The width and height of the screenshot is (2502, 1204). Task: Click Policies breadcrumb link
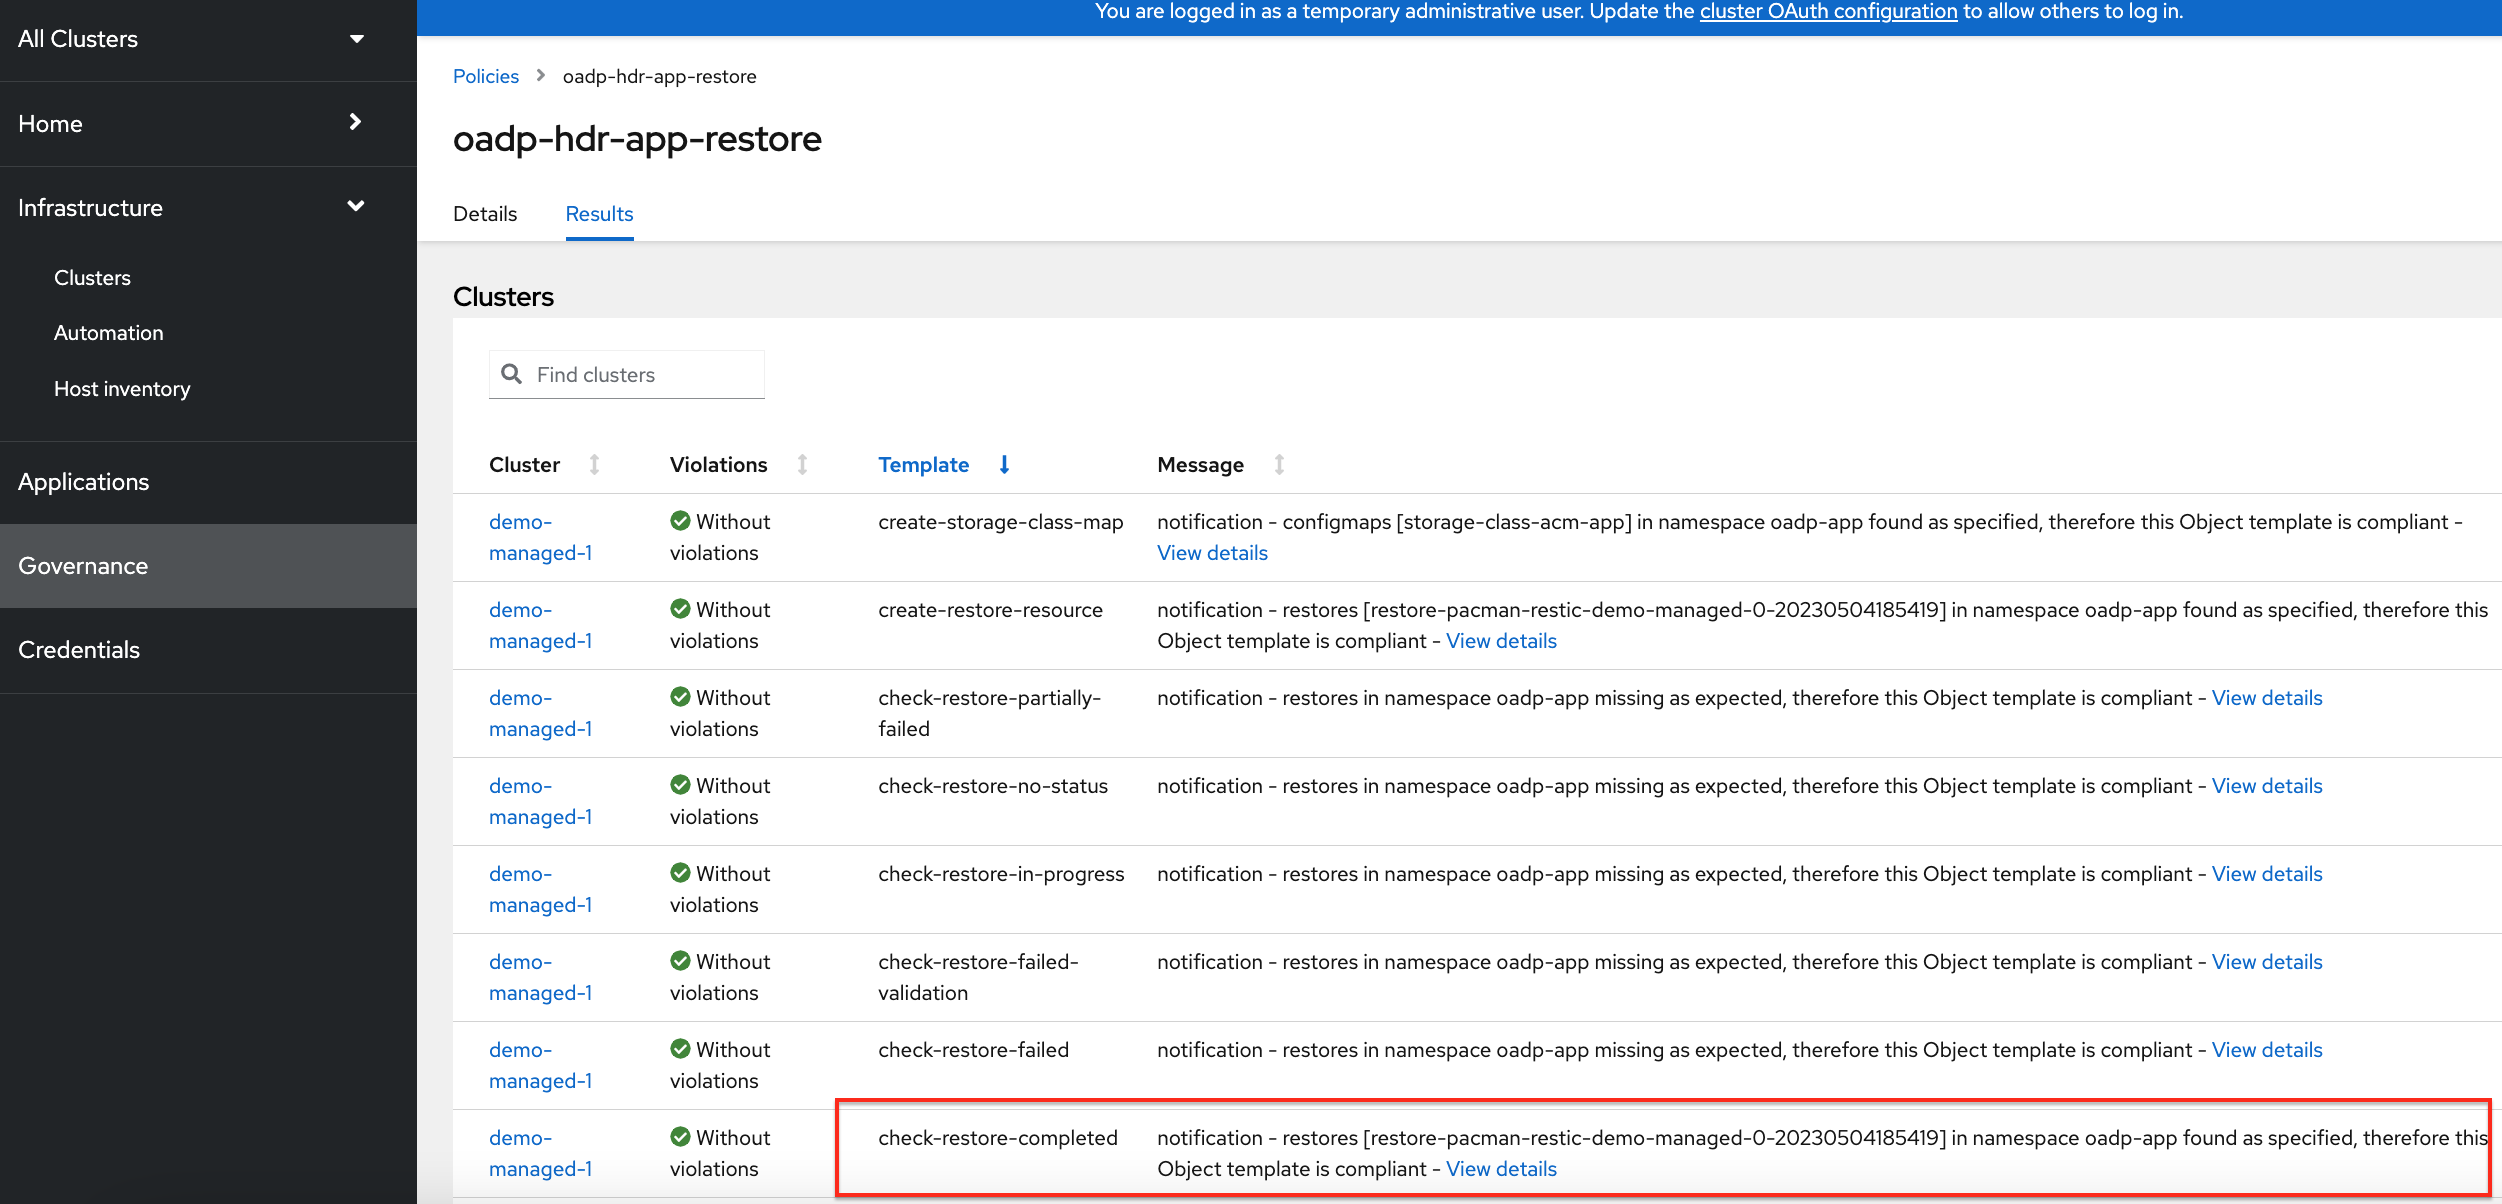(485, 76)
